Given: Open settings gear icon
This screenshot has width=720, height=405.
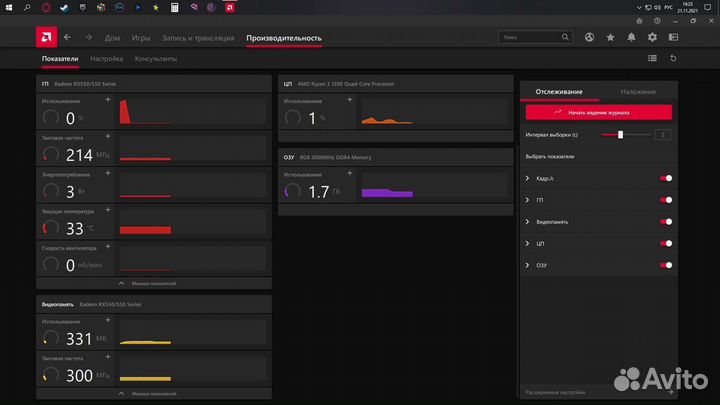Looking at the screenshot, I should (652, 37).
